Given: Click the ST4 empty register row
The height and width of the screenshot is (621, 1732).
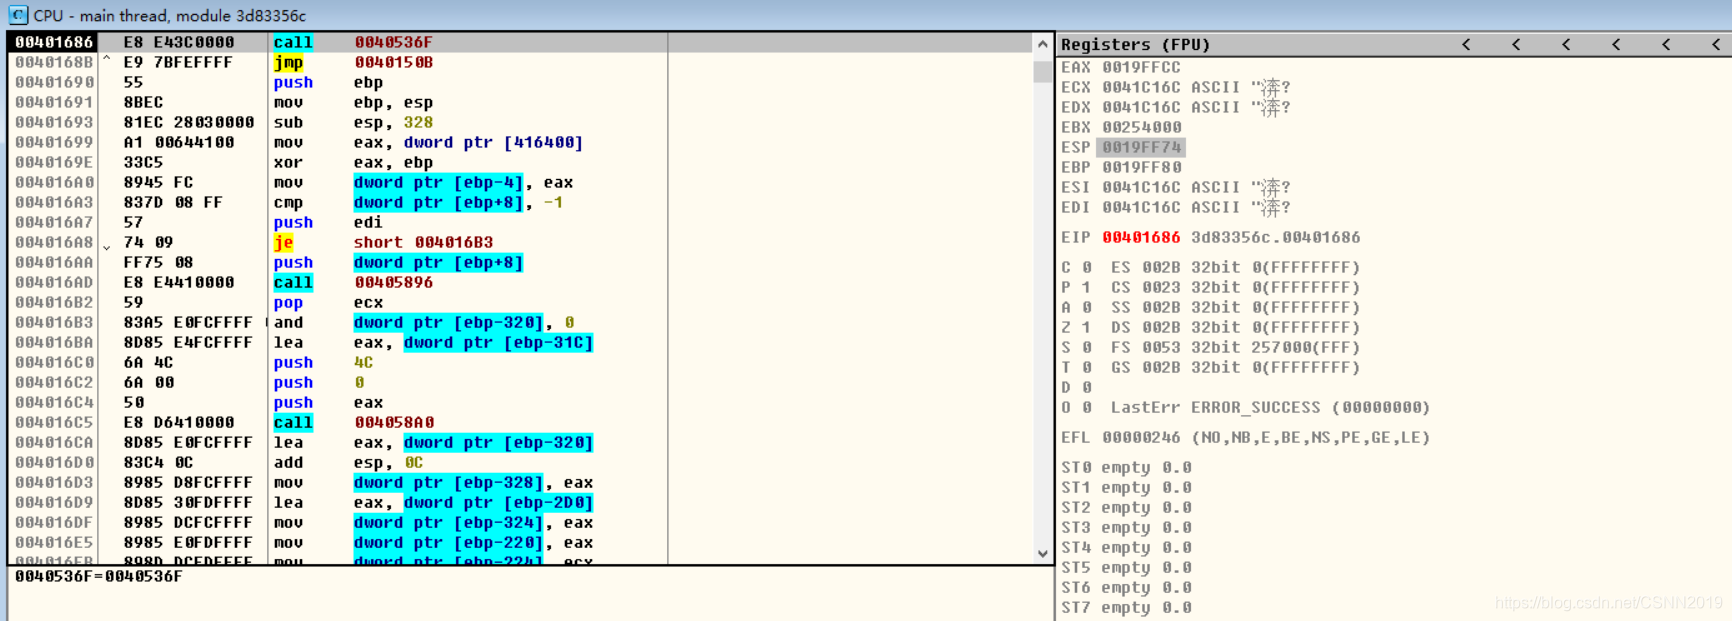Looking at the screenshot, I should point(1126,547).
